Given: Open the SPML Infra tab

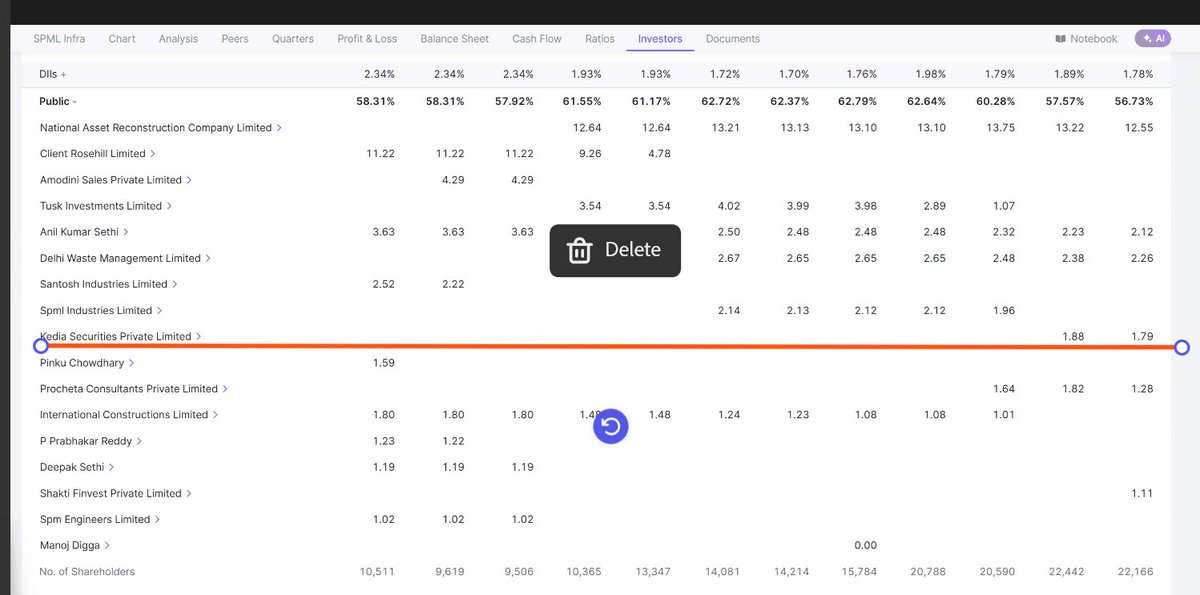Looking at the screenshot, I should pyautogui.click(x=59, y=39).
